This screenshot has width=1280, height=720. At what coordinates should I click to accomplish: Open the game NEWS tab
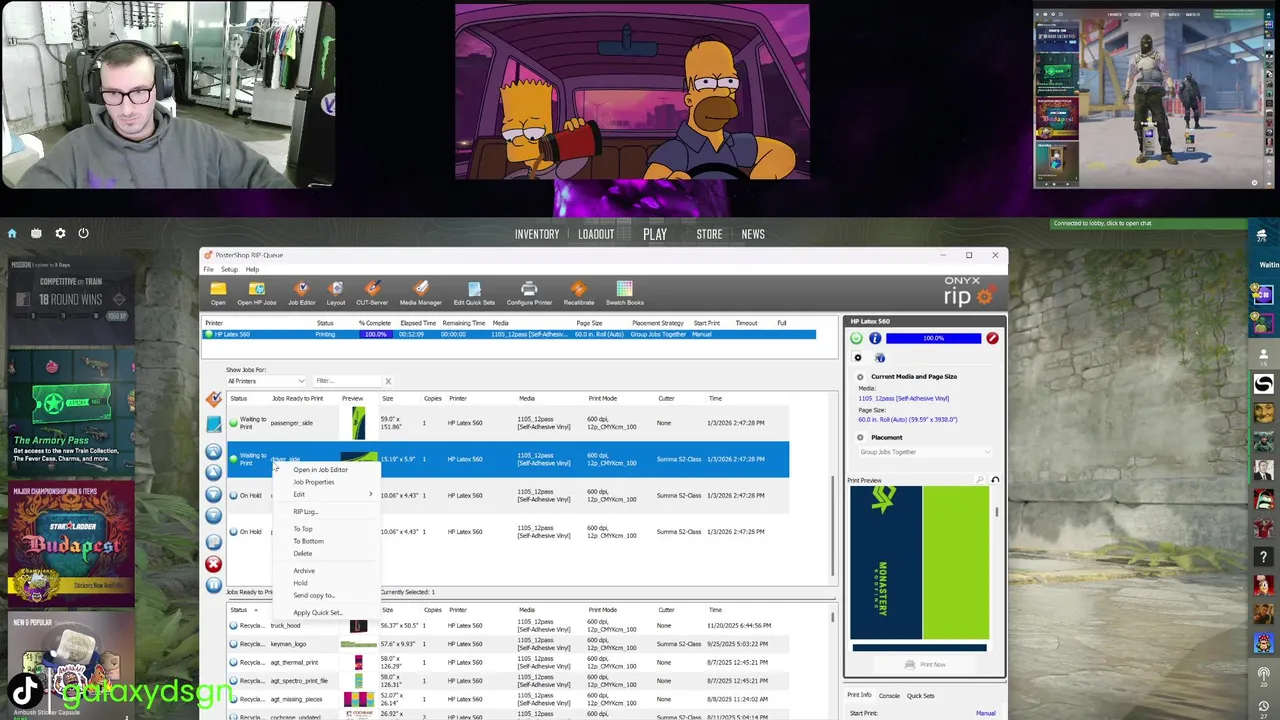[x=753, y=234]
